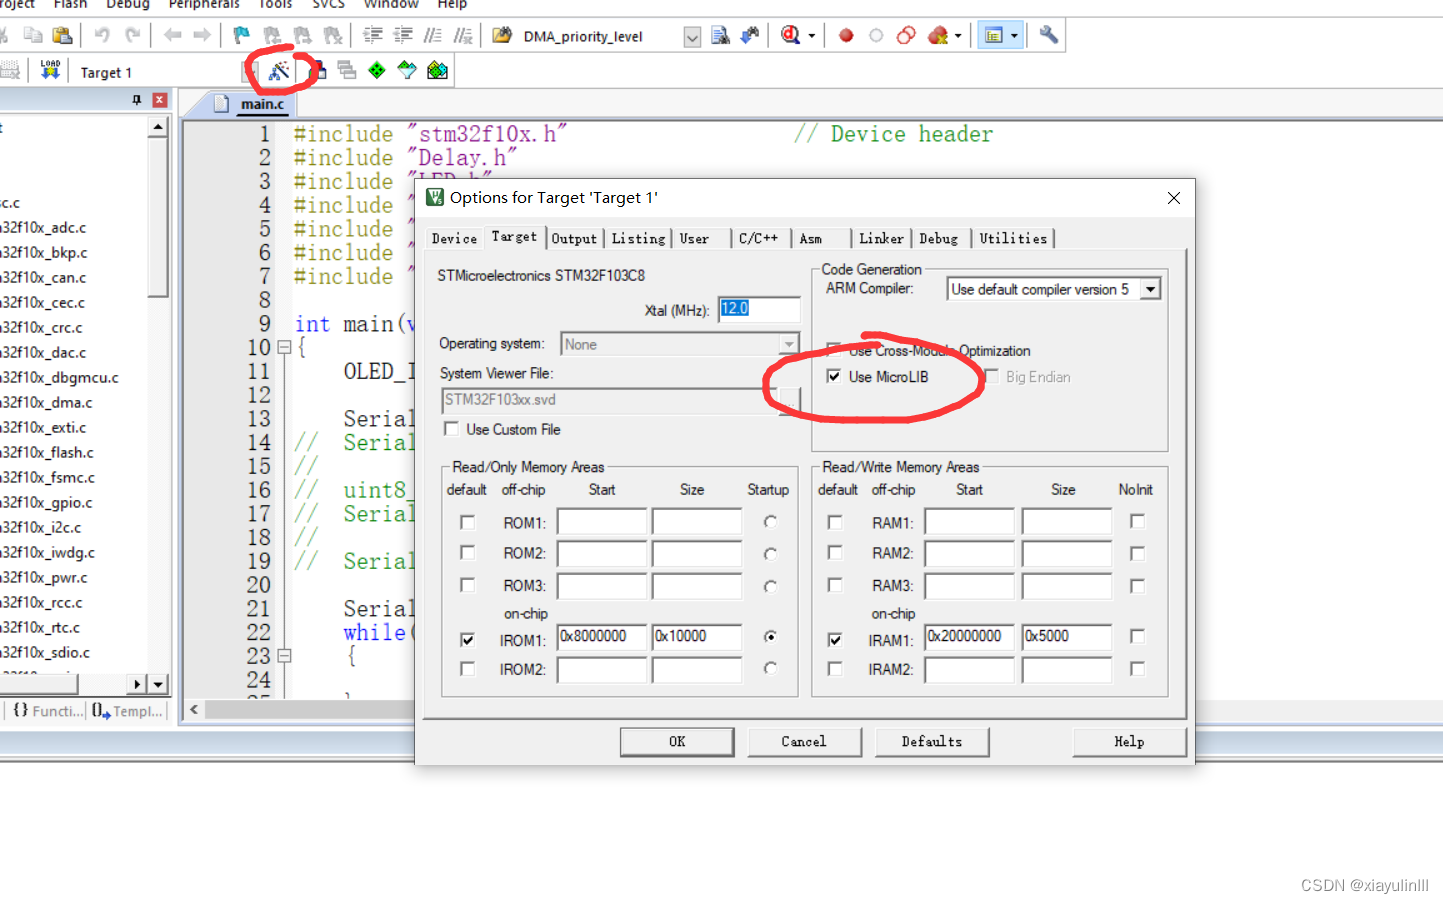The width and height of the screenshot is (1443, 904).
Task: Switch to the Utilities tab
Action: click(1013, 239)
